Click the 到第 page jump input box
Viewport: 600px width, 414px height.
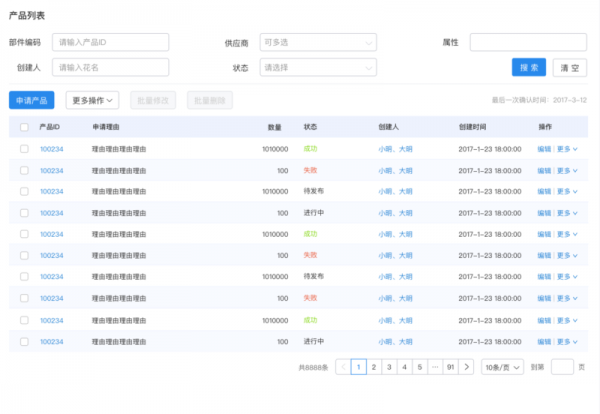562,367
